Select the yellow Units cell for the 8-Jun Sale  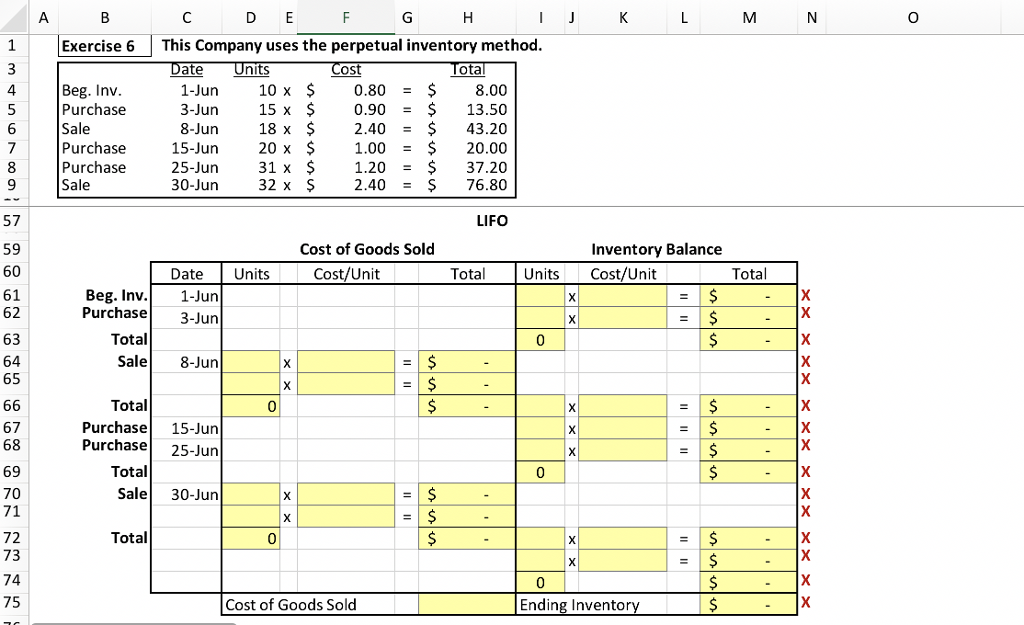251,362
